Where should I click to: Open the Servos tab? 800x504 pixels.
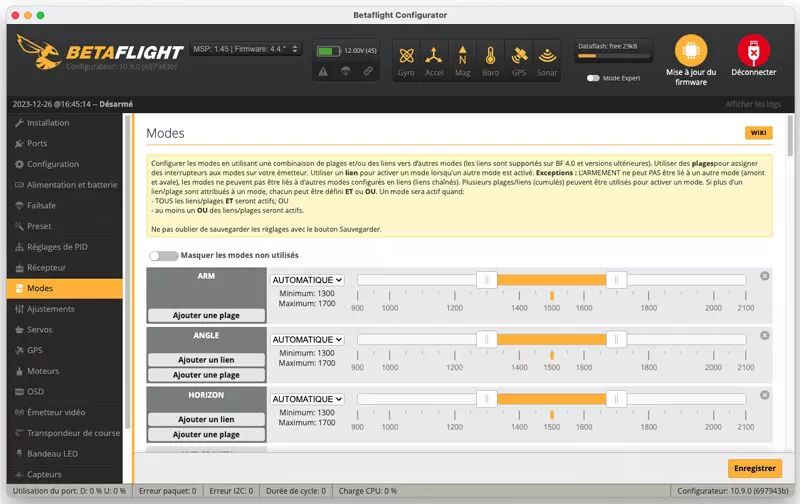click(64, 330)
